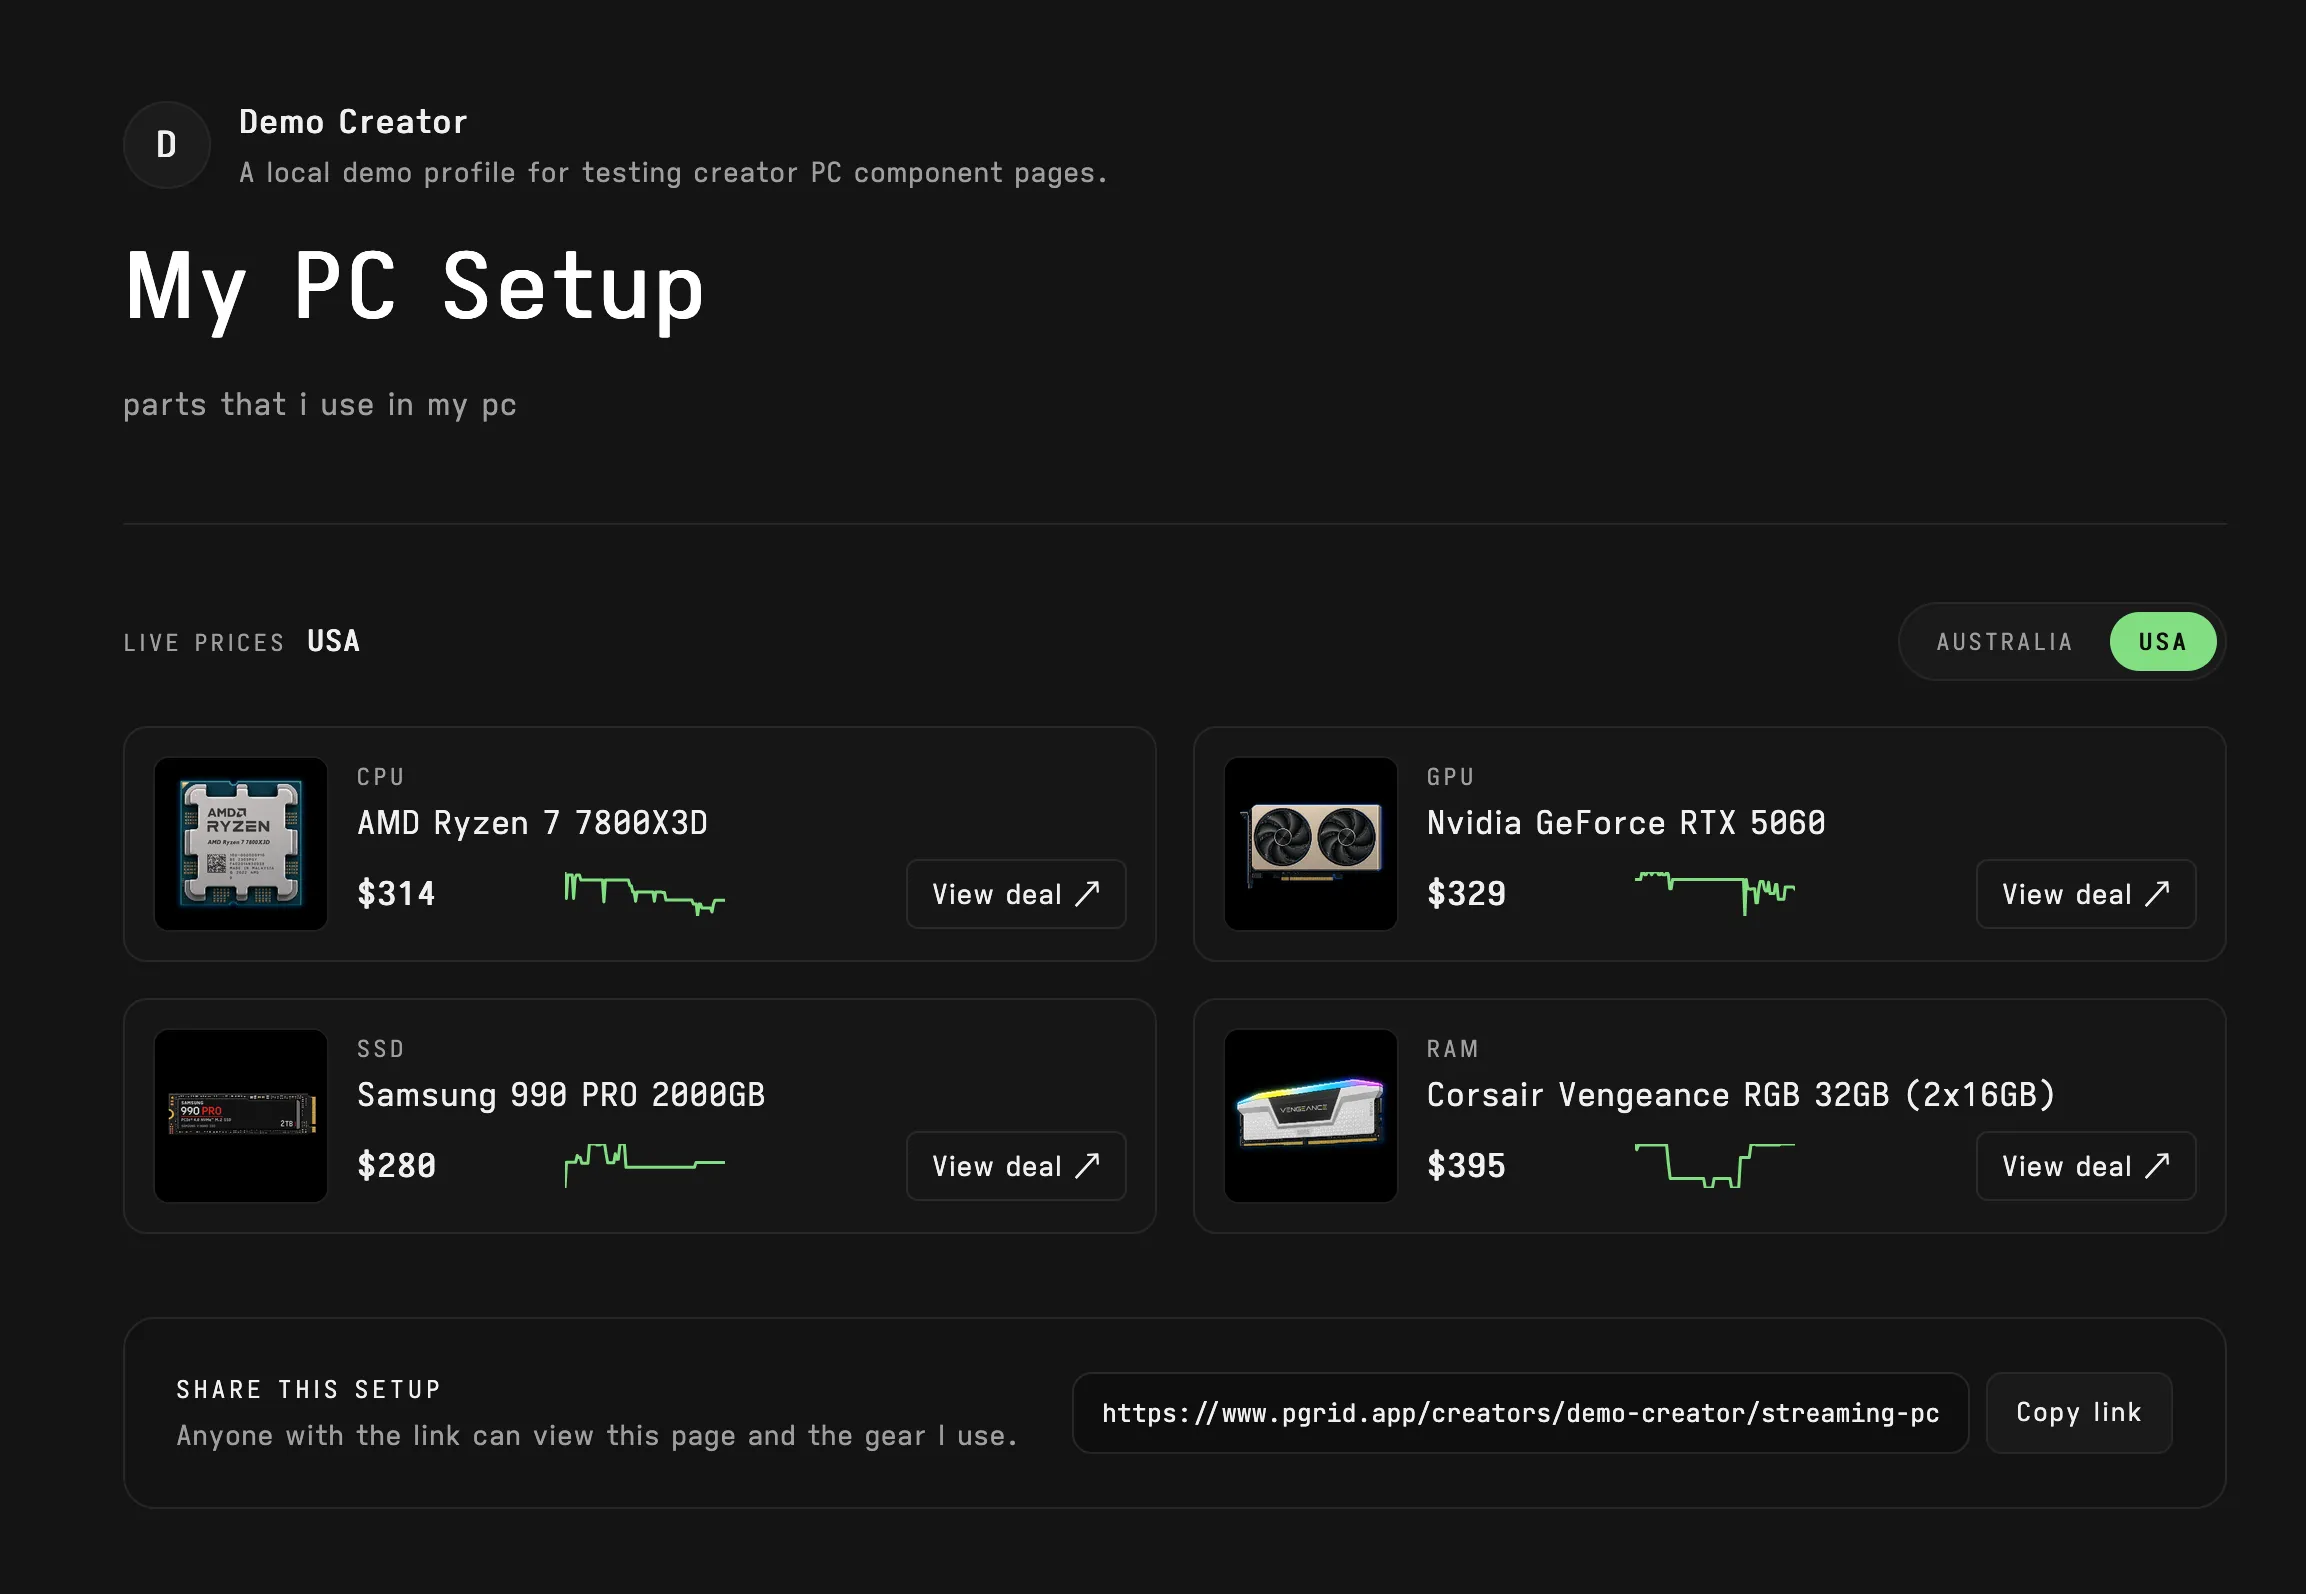
Task: Click the Corsair Vengeance price sparkline
Action: [1715, 1165]
